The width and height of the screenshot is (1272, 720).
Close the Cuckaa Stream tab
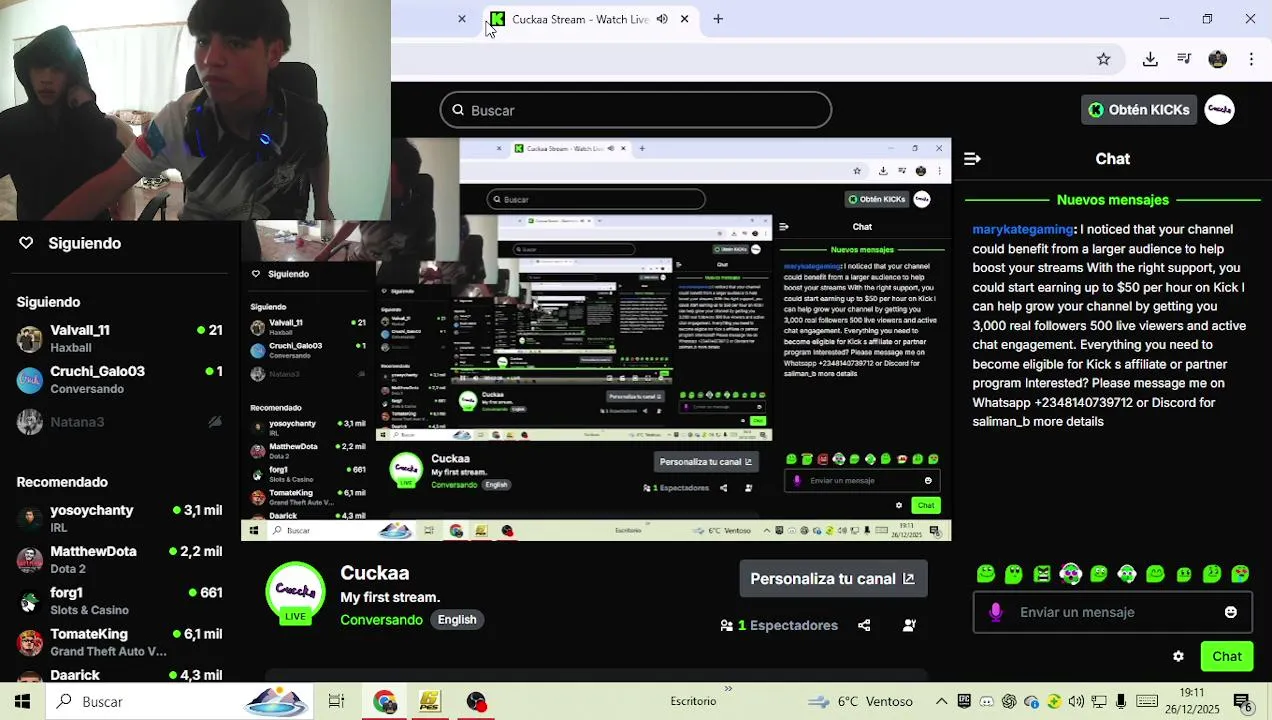[684, 19]
